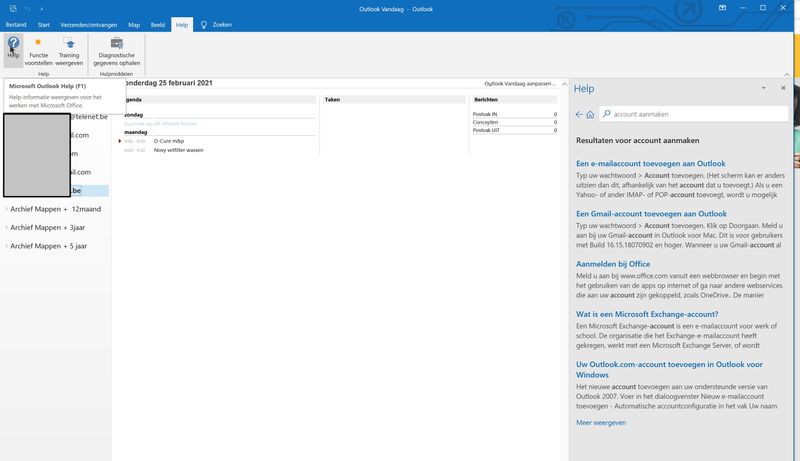
Task: Select the Map ribbon tab
Action: point(134,24)
